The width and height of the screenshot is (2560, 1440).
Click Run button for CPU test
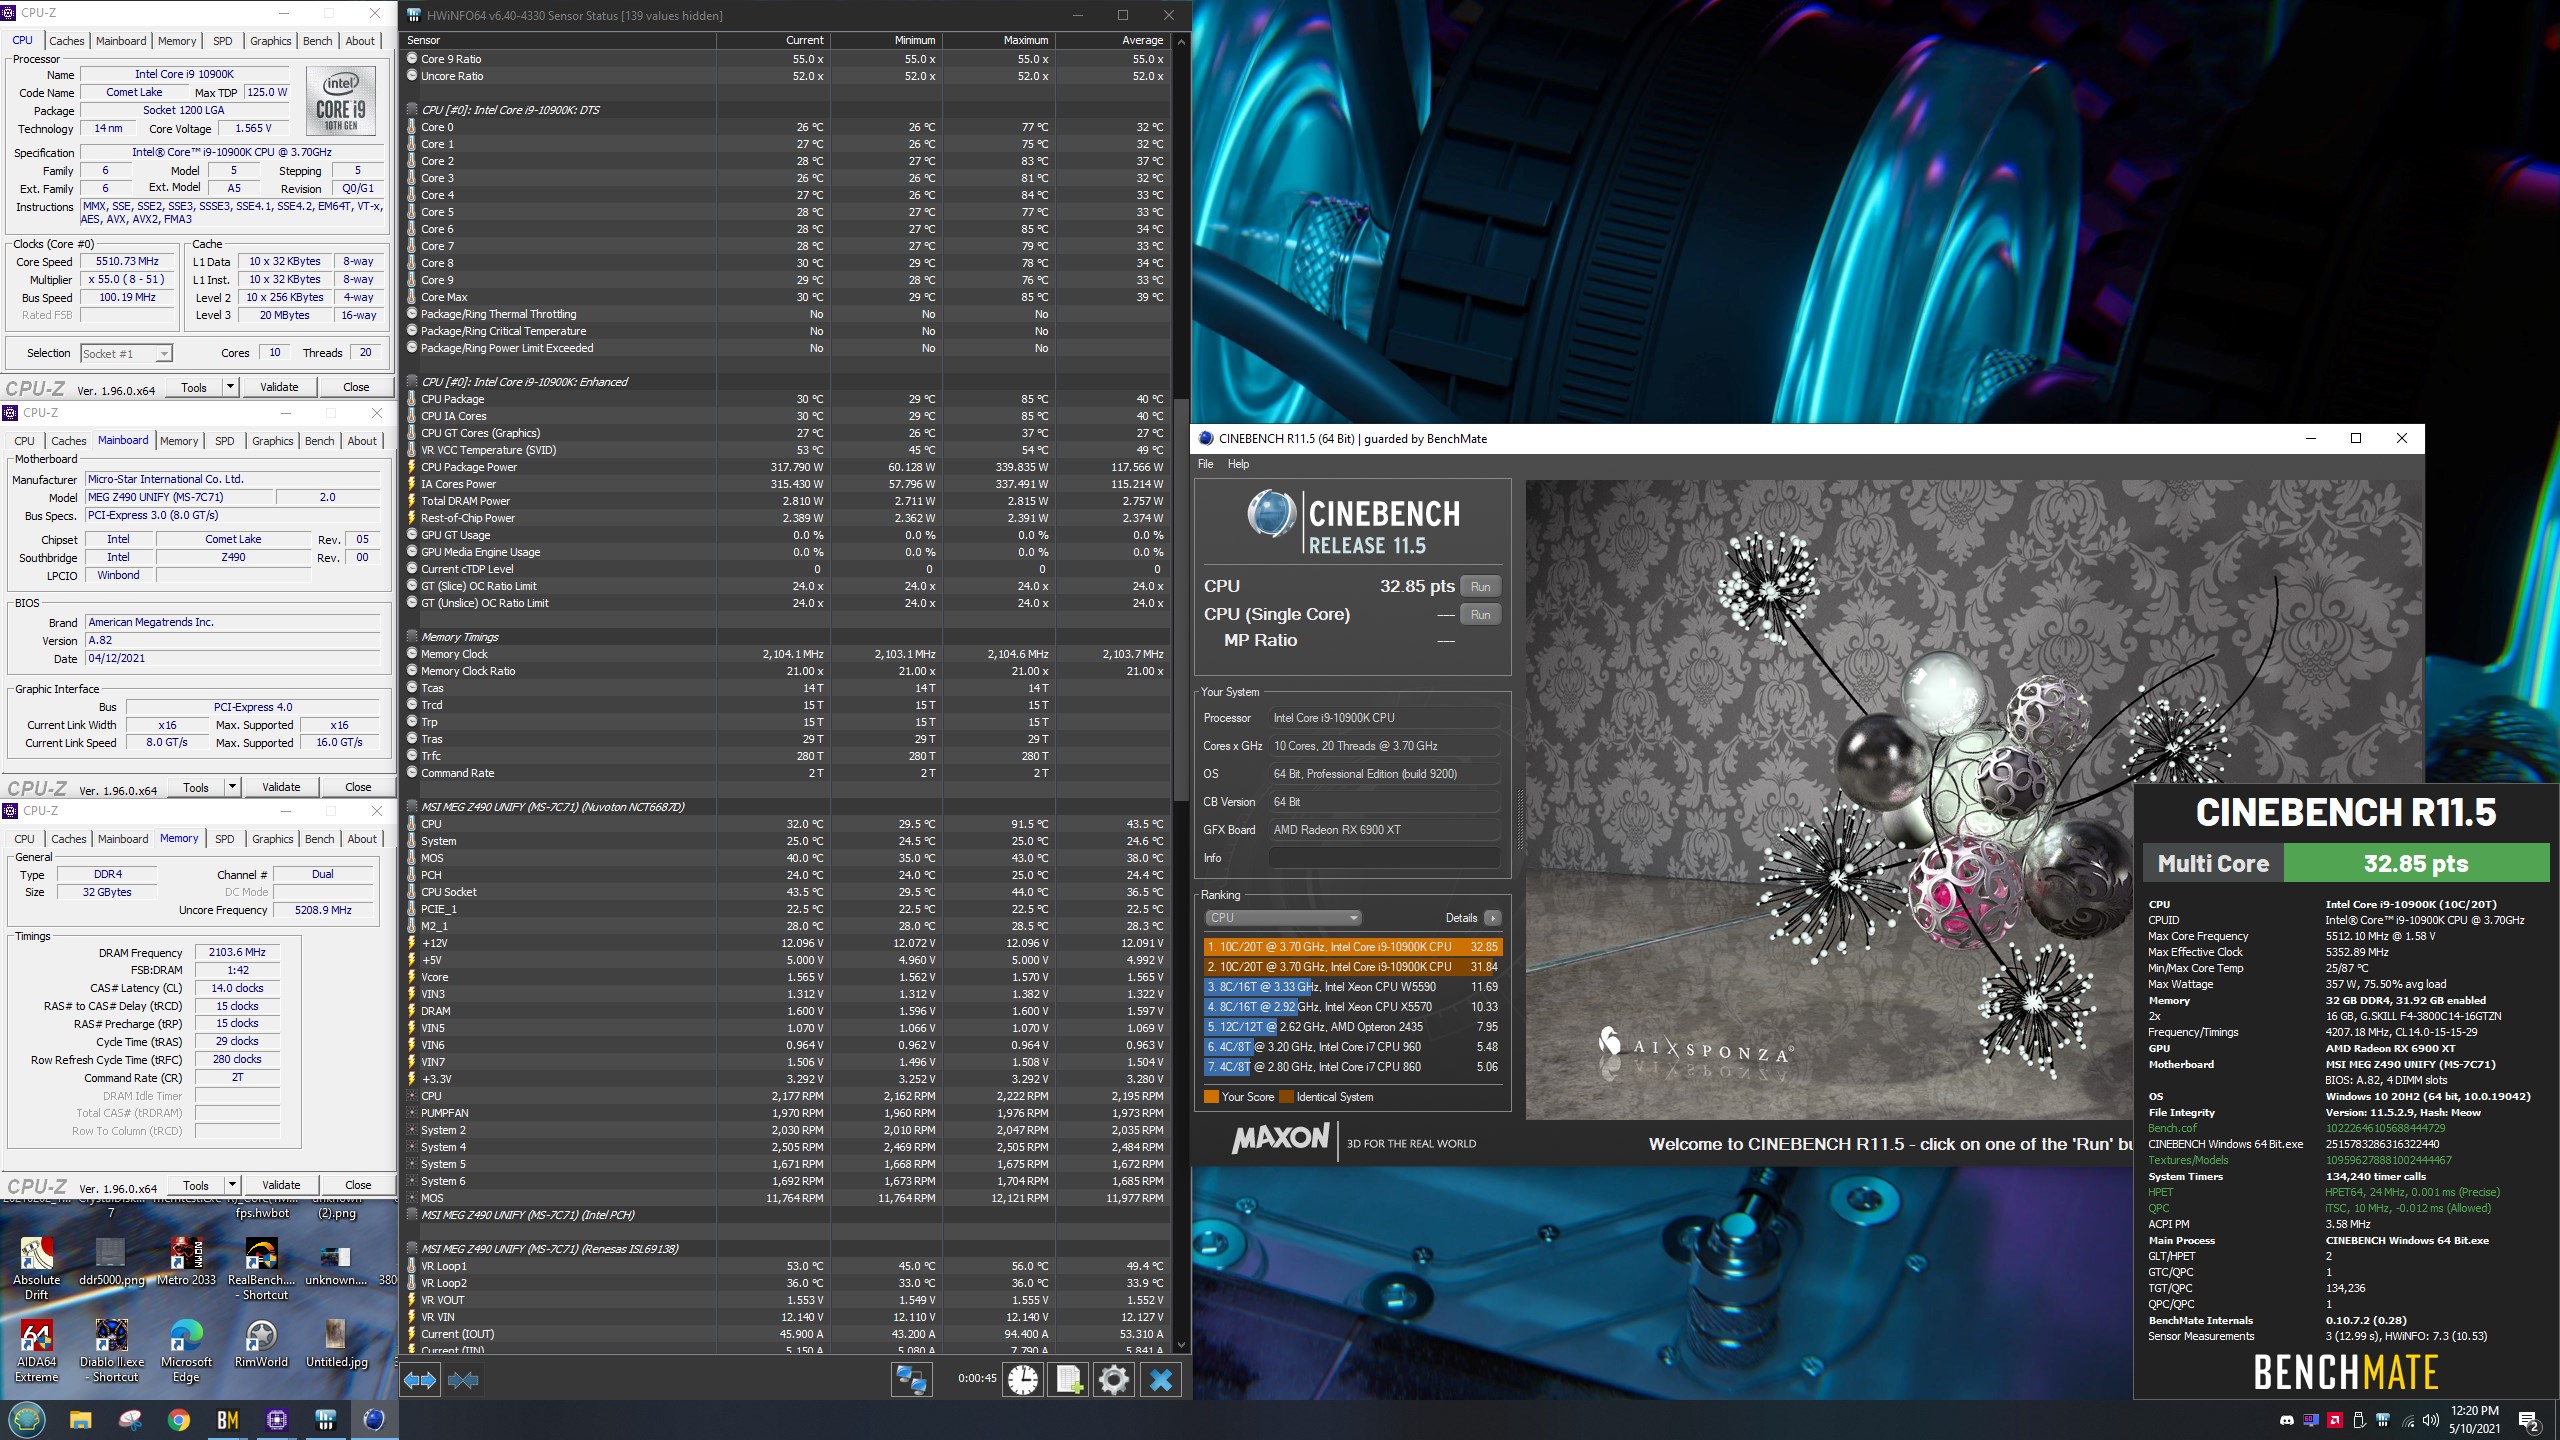point(1481,587)
